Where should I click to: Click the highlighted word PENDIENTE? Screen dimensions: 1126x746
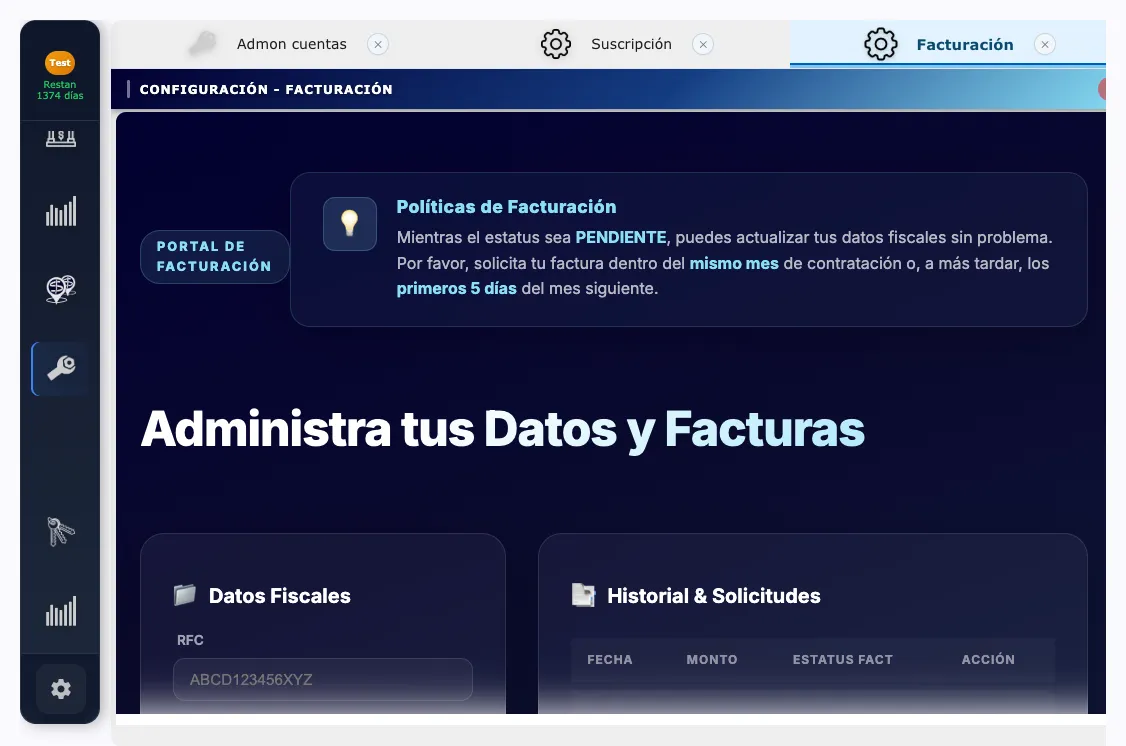point(620,238)
